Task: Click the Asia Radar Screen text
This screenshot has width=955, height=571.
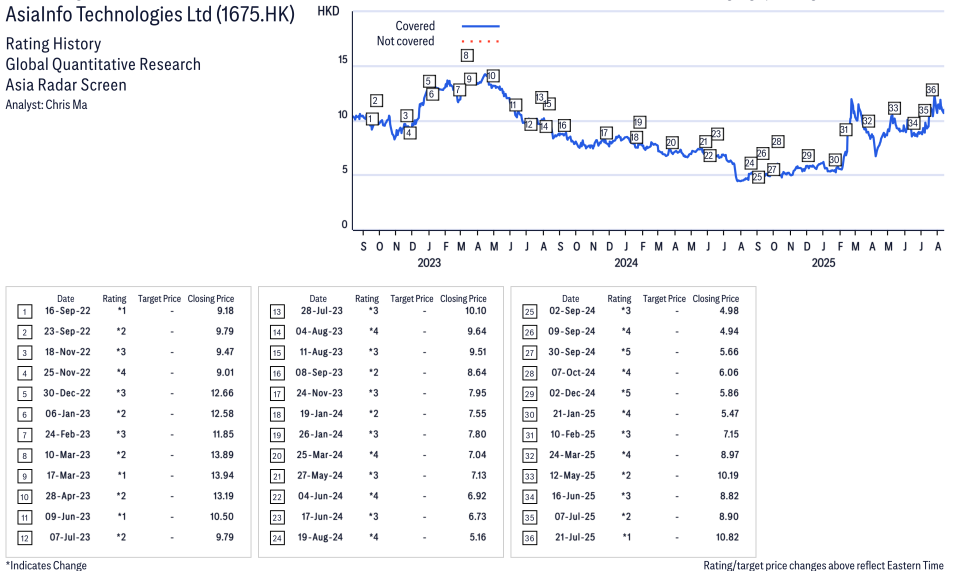Action: click(x=66, y=85)
